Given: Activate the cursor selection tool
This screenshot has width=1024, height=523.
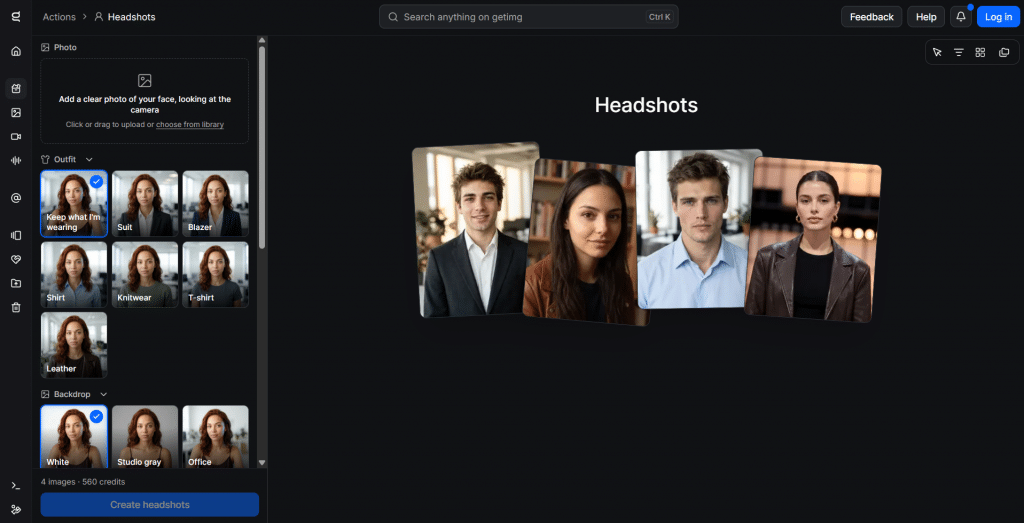Looking at the screenshot, I should (x=937, y=52).
